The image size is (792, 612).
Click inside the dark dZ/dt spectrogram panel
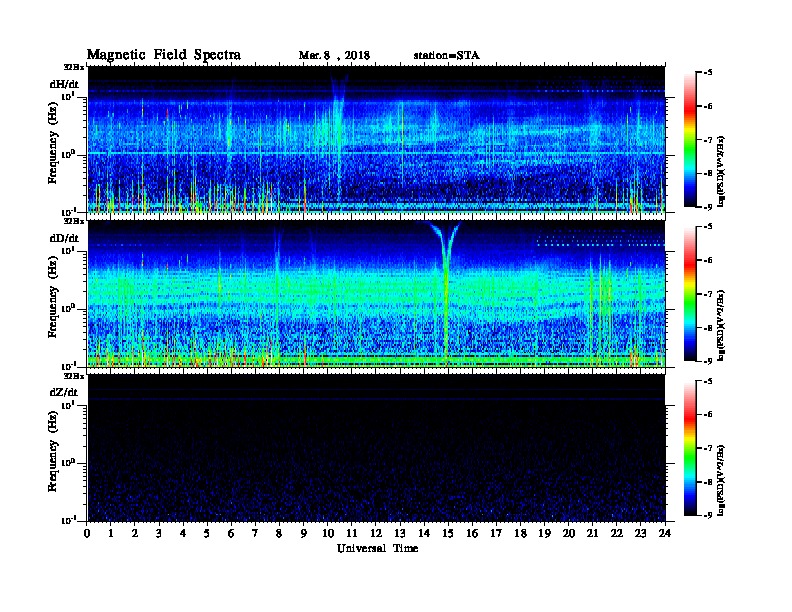tap(376, 448)
